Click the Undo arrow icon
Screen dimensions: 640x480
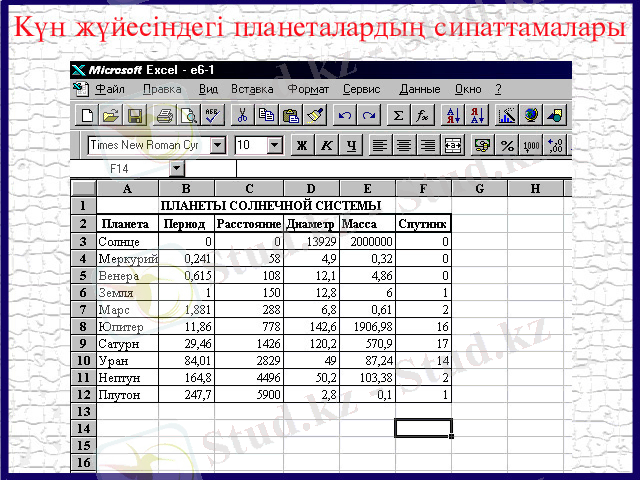pyautogui.click(x=344, y=115)
